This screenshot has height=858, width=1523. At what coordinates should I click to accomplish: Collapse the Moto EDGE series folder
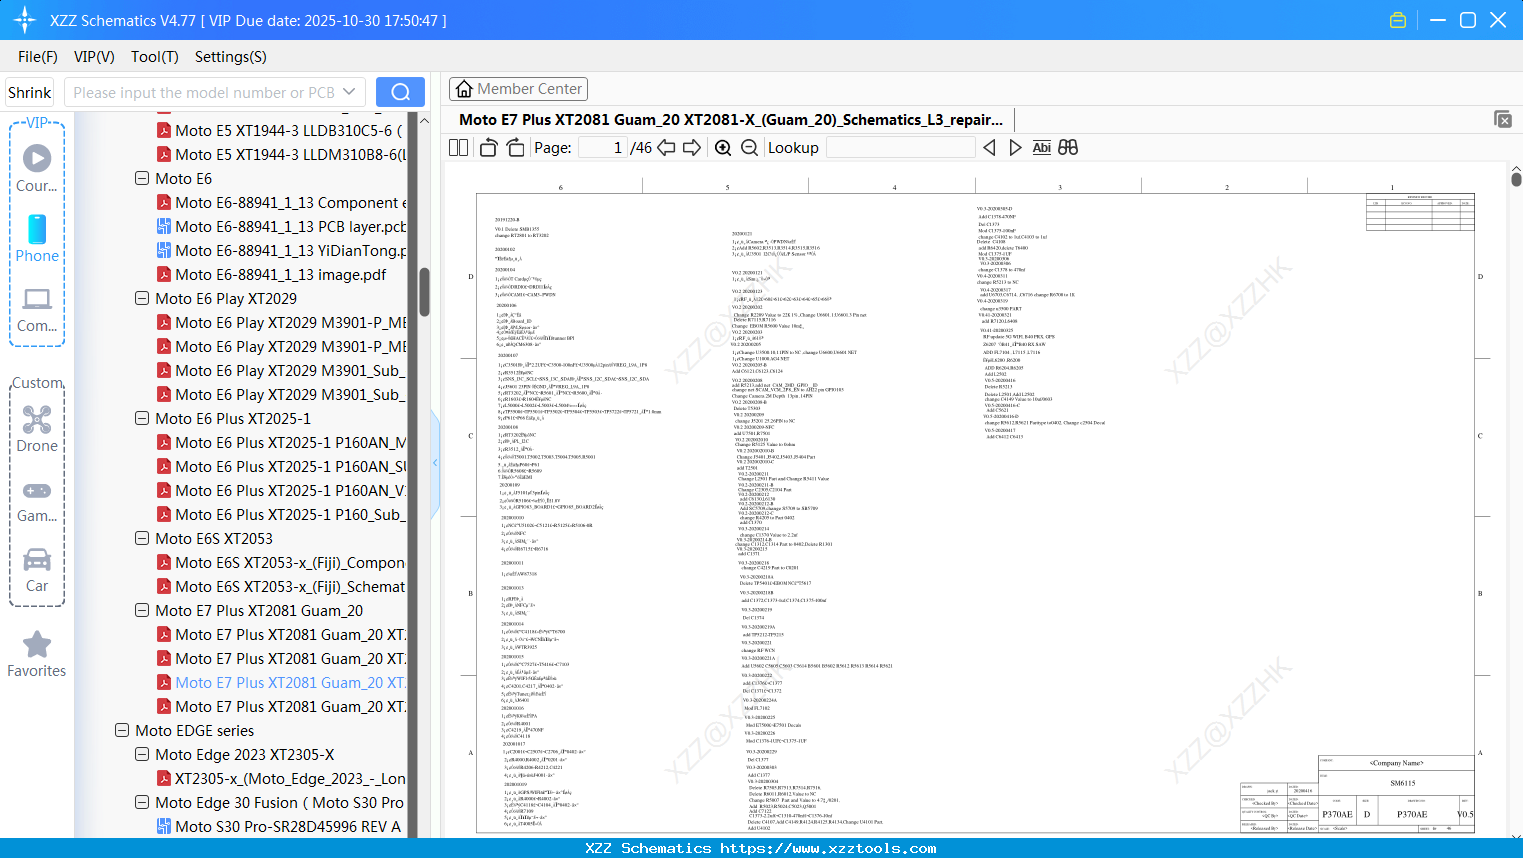coord(122,731)
